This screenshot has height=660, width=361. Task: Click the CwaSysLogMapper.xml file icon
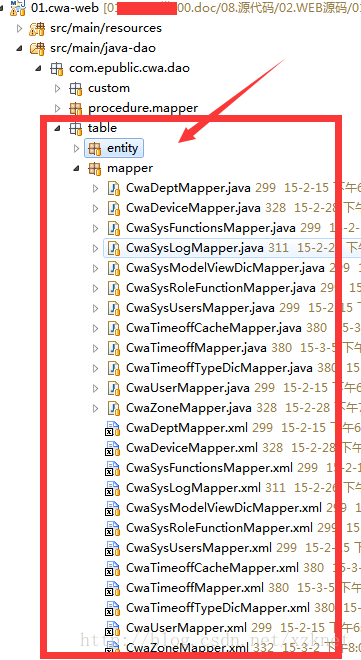click(x=112, y=489)
